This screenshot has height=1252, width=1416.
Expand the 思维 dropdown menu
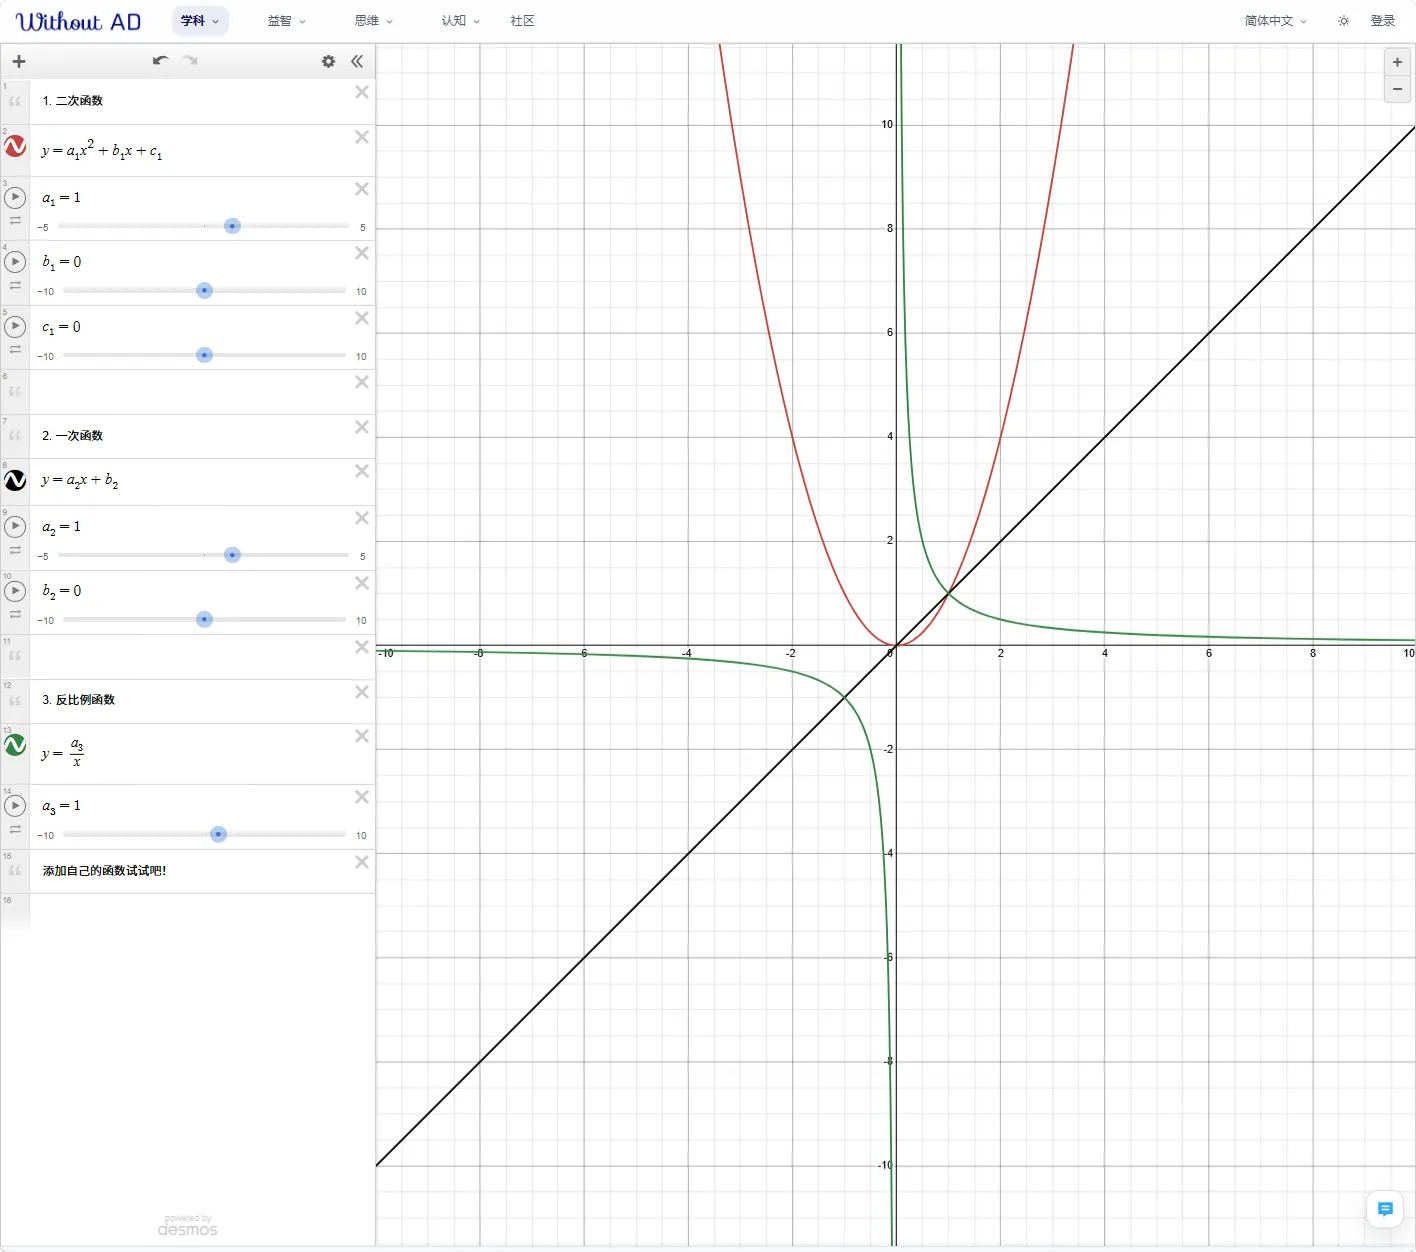374,21
